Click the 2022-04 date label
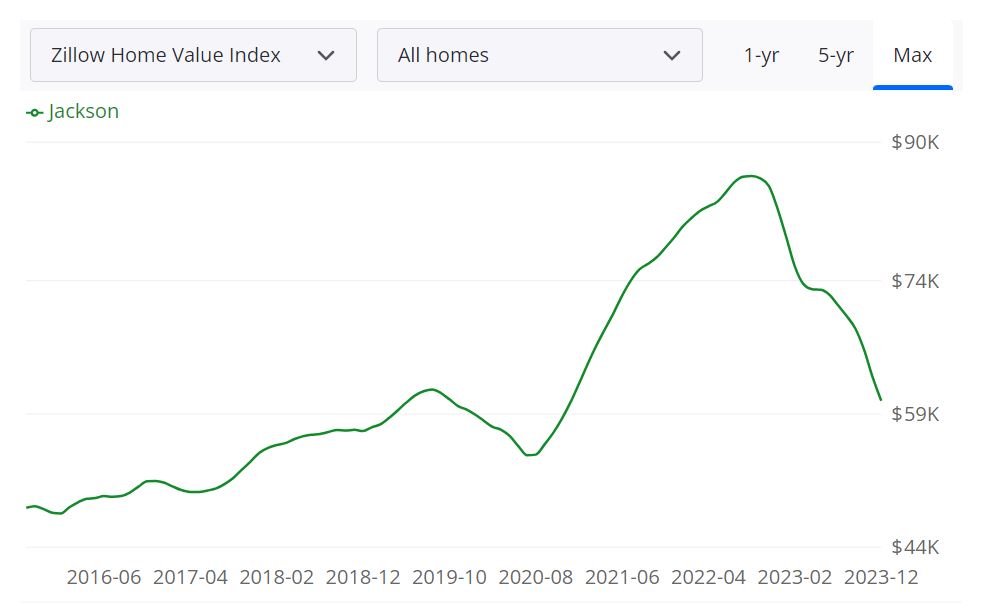 [708, 577]
